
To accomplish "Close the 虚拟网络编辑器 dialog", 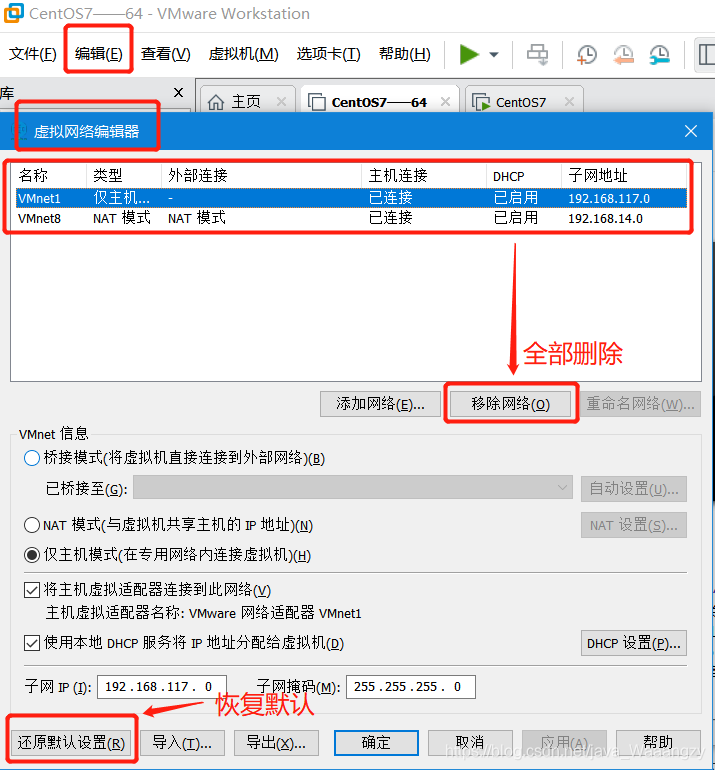I will pos(691,131).
